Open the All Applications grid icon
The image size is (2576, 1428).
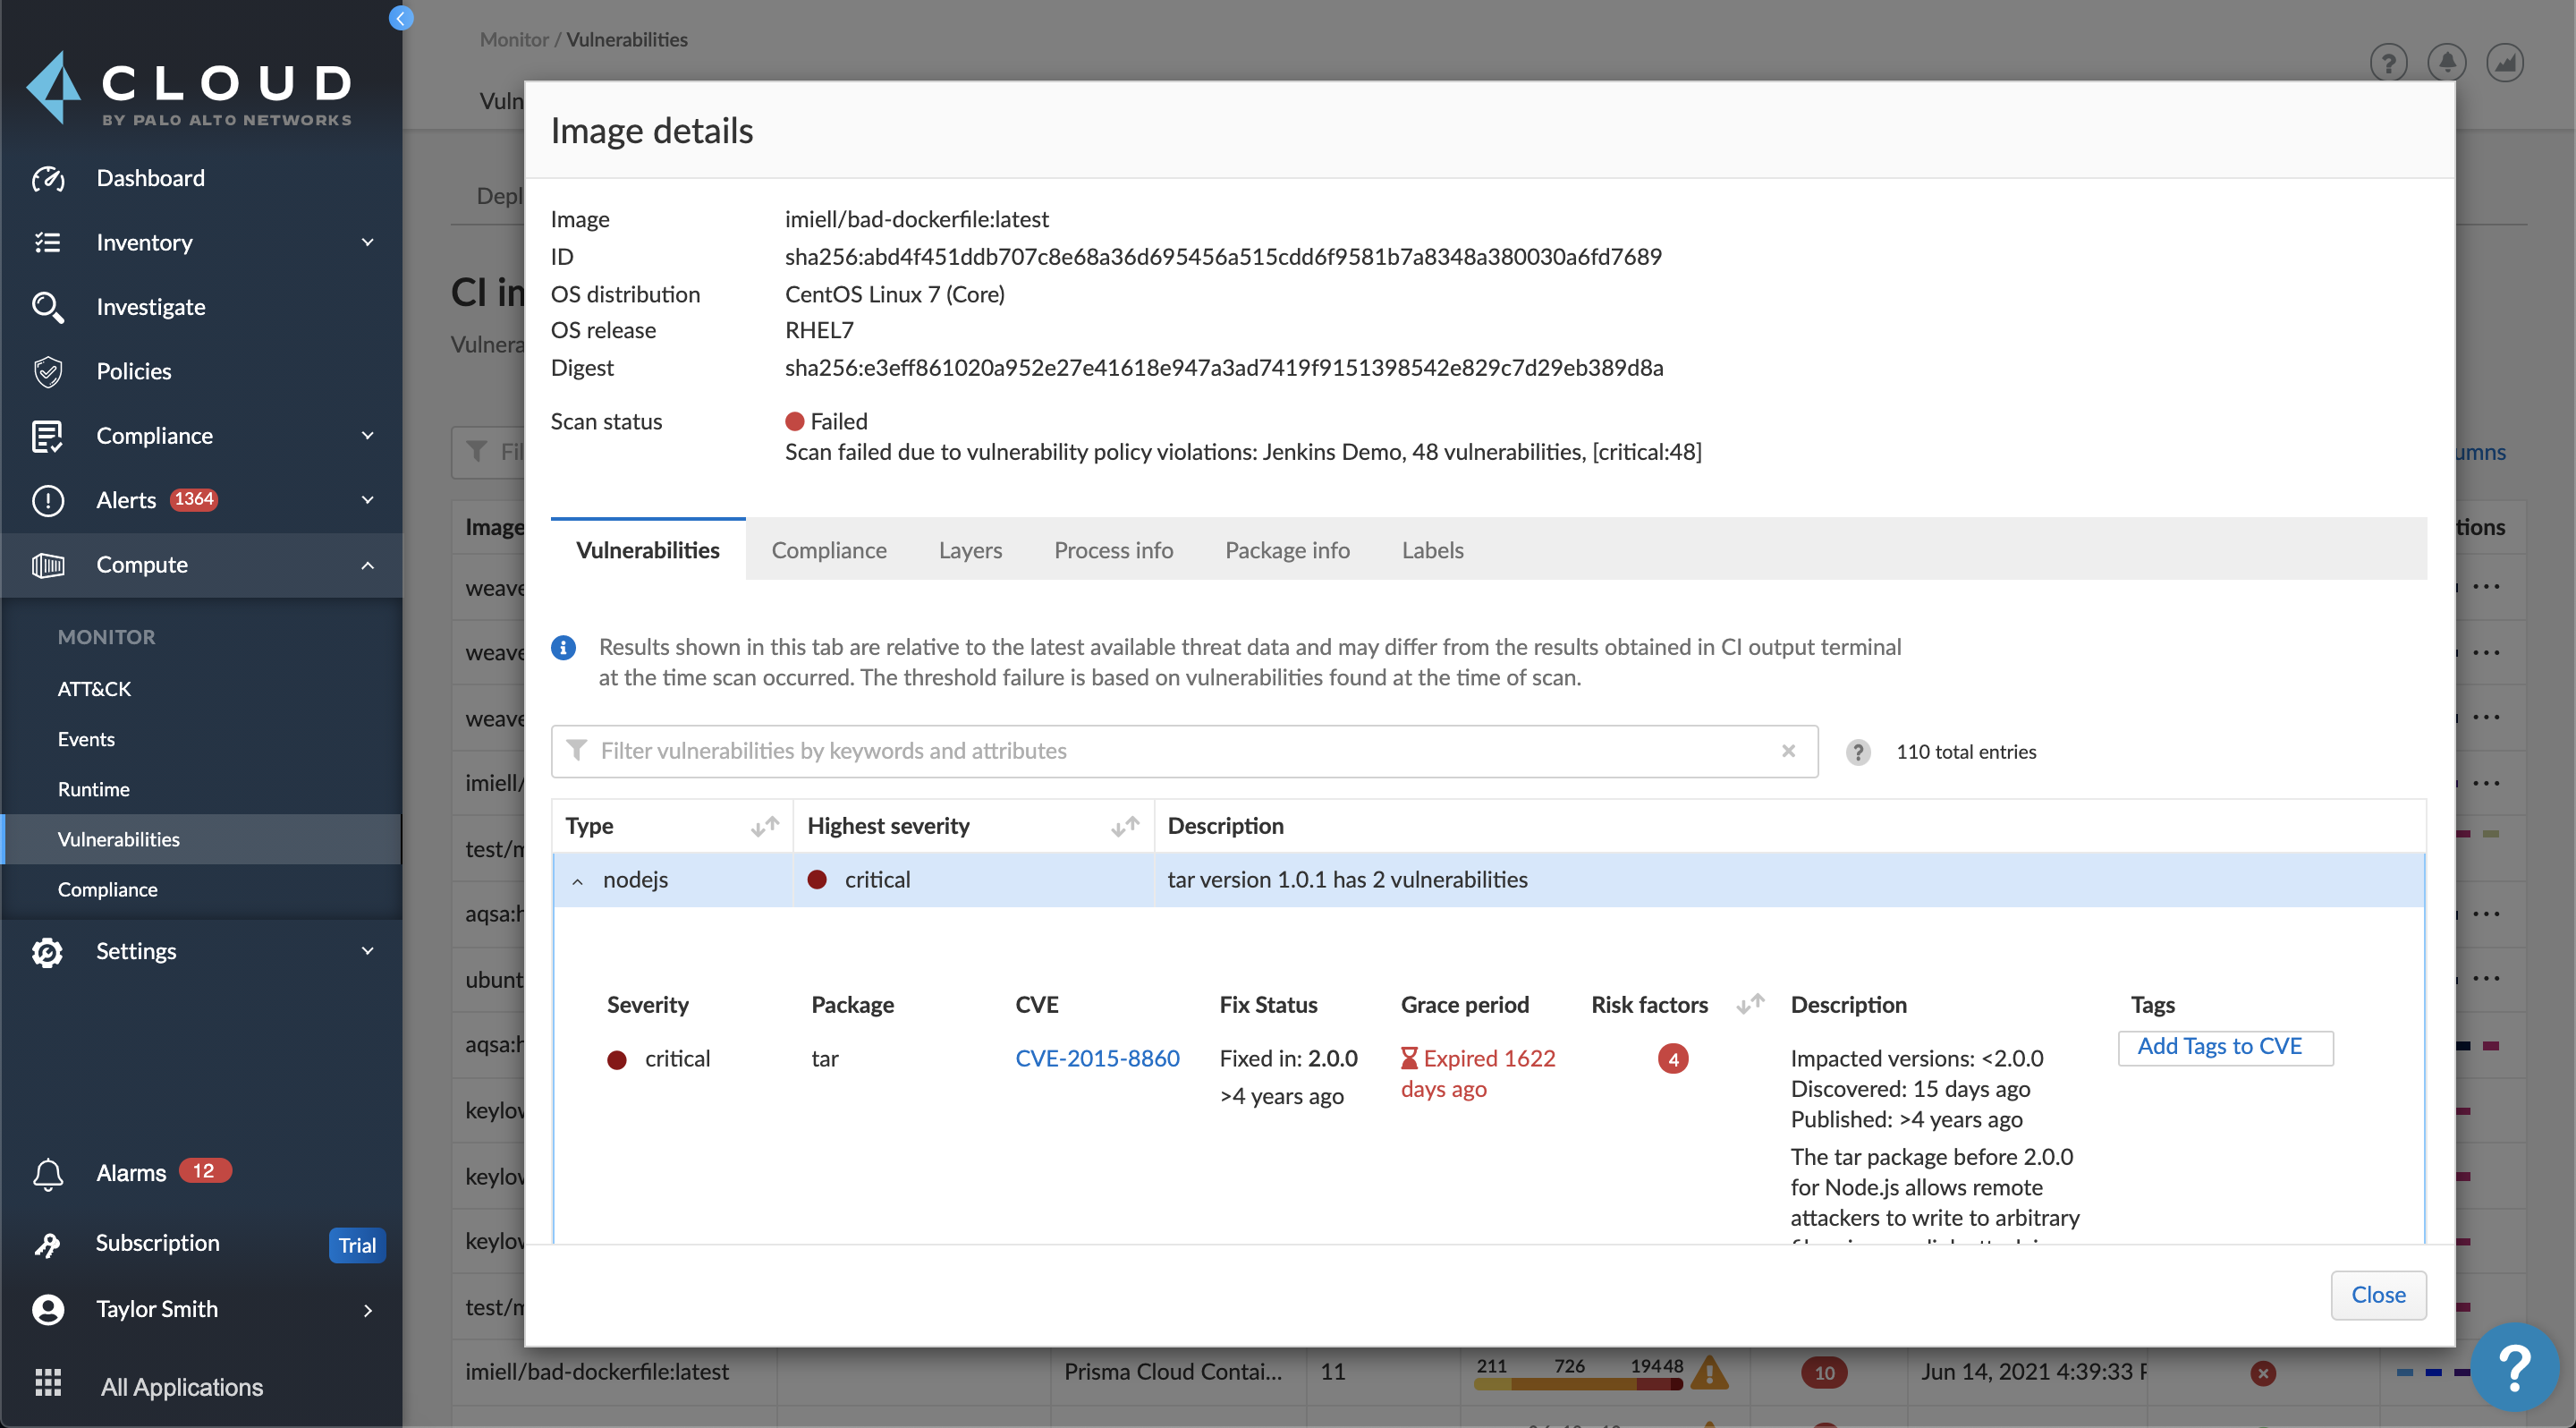click(x=48, y=1383)
